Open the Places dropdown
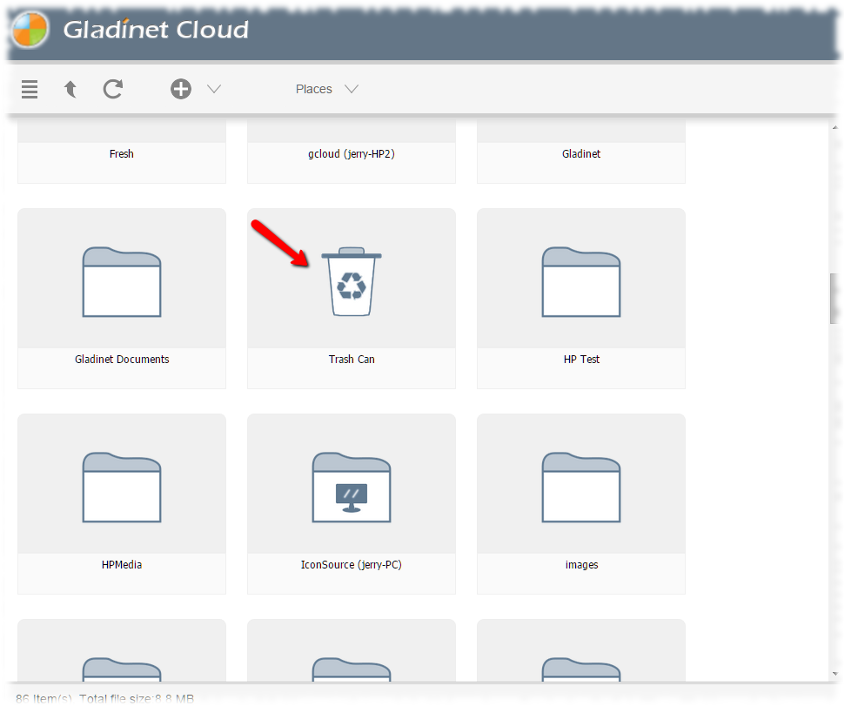 (327, 89)
